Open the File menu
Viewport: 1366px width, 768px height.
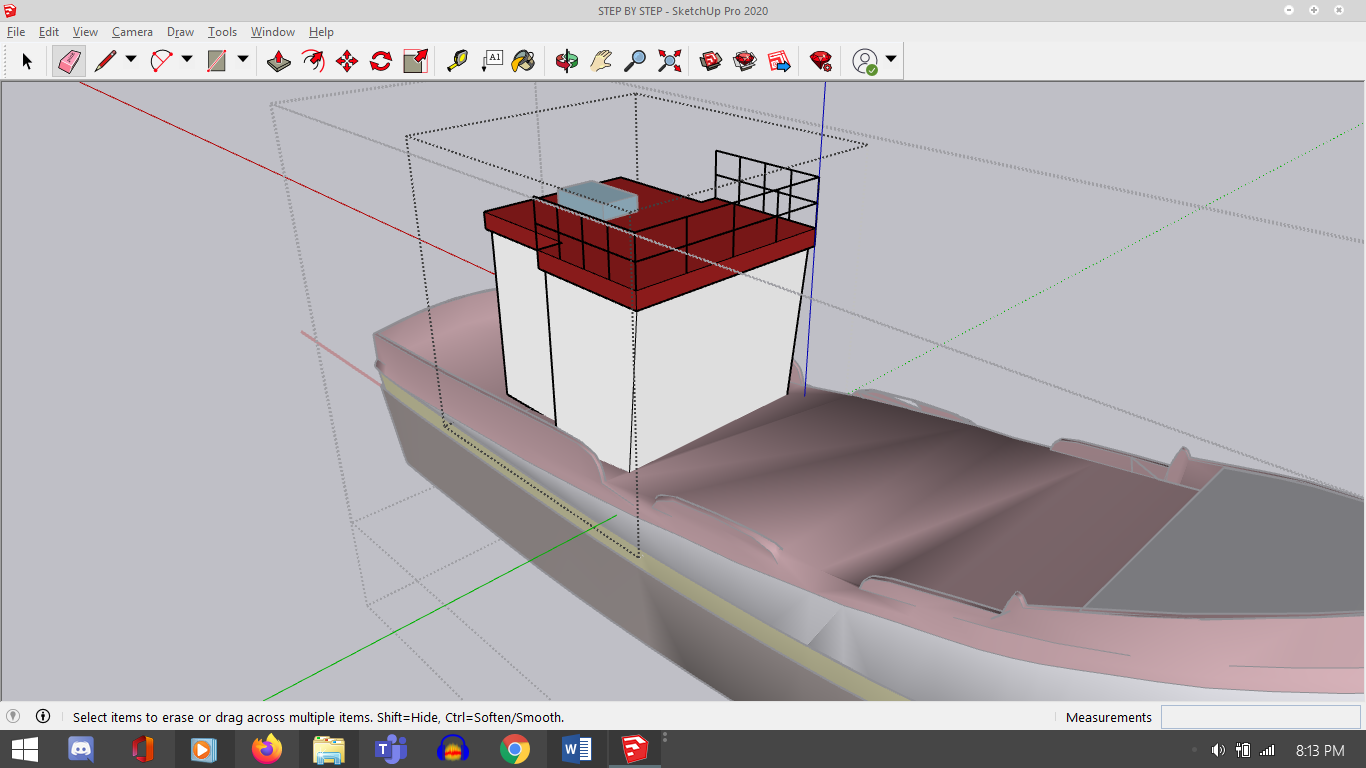[x=16, y=32]
